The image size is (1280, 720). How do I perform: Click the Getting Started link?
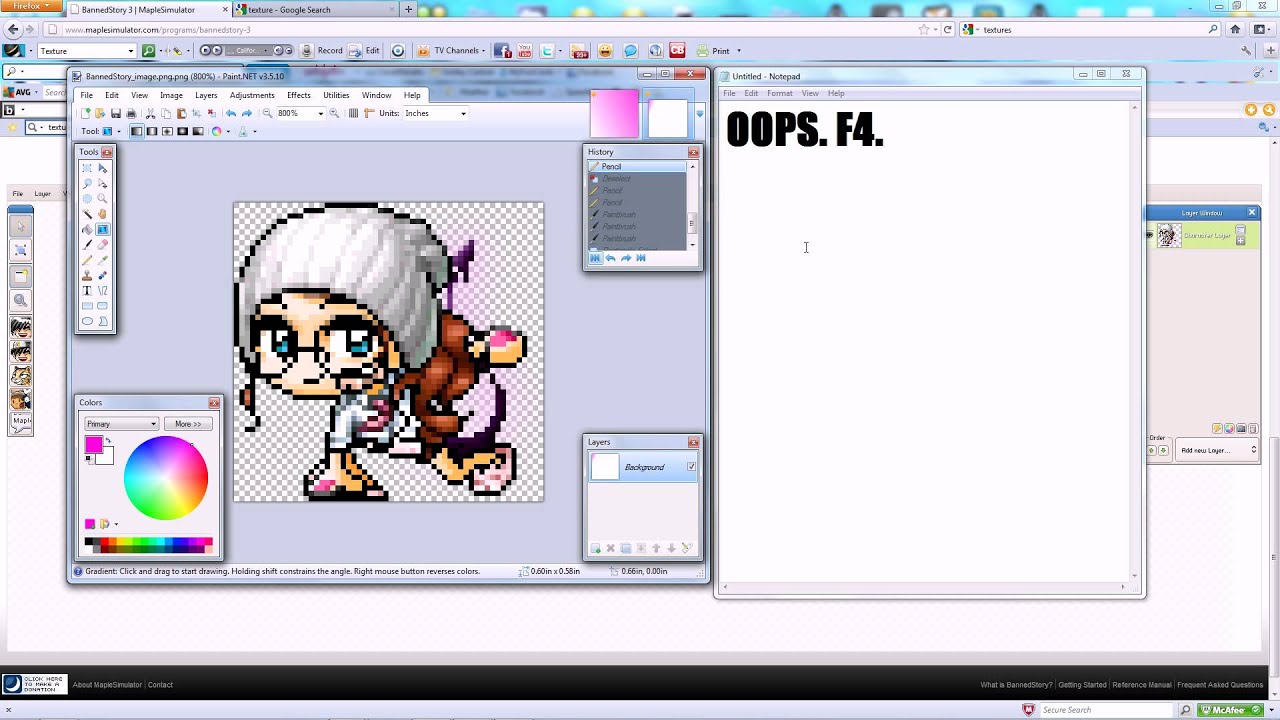[x=1082, y=685]
